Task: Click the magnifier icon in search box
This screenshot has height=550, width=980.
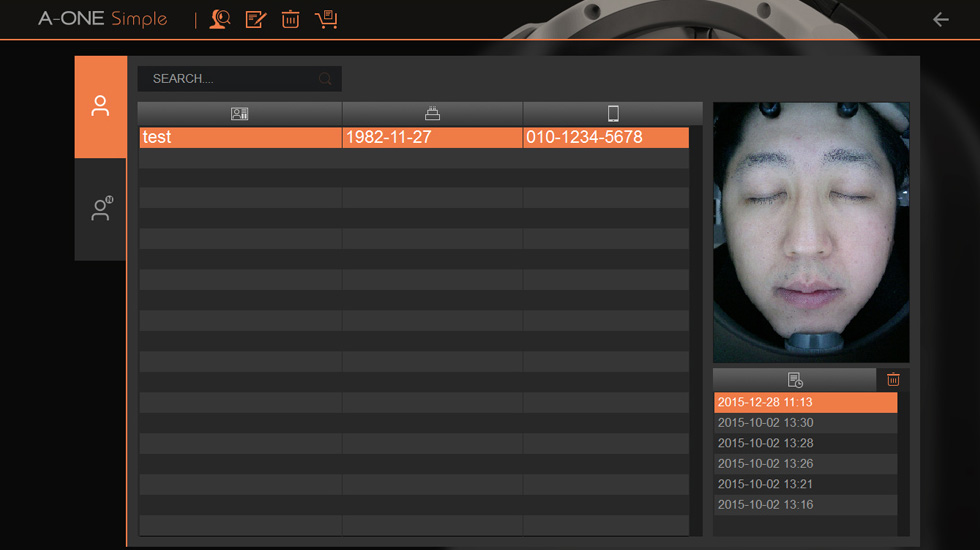Action: point(325,79)
